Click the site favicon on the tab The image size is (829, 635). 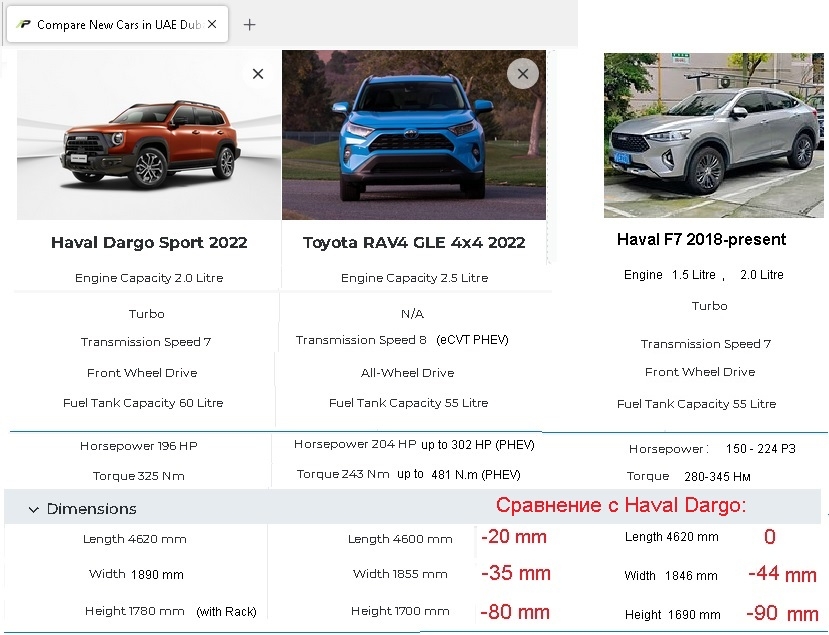pyautogui.click(x=23, y=24)
